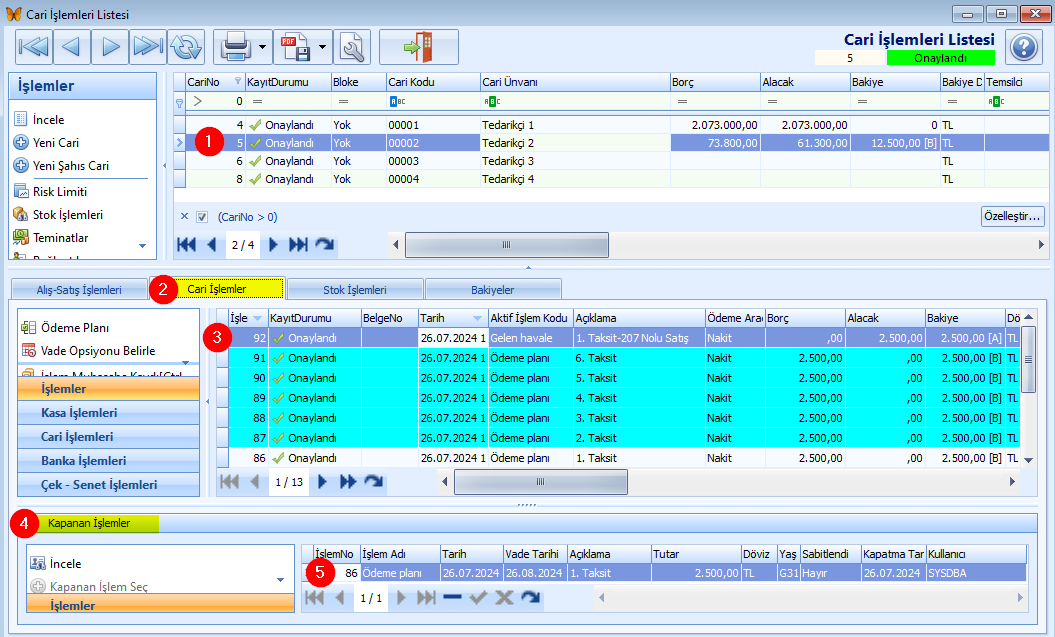Refresh the Kapanan İşlemler navigator
Image resolution: width=1055 pixels, height=637 pixels.
click(x=530, y=597)
